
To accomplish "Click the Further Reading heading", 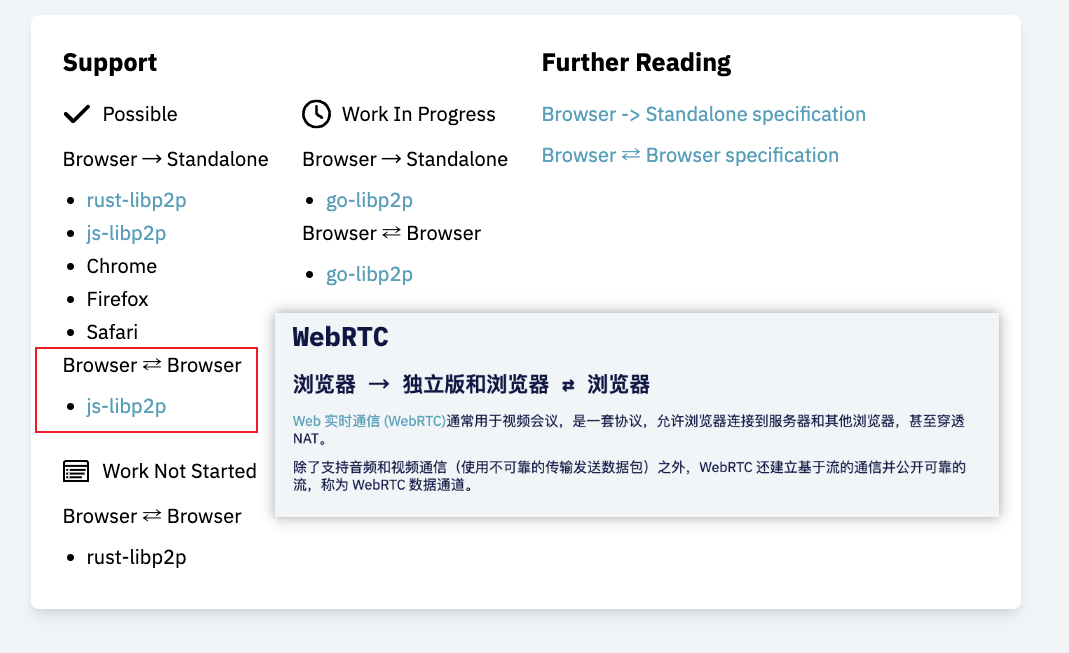I will coord(636,63).
